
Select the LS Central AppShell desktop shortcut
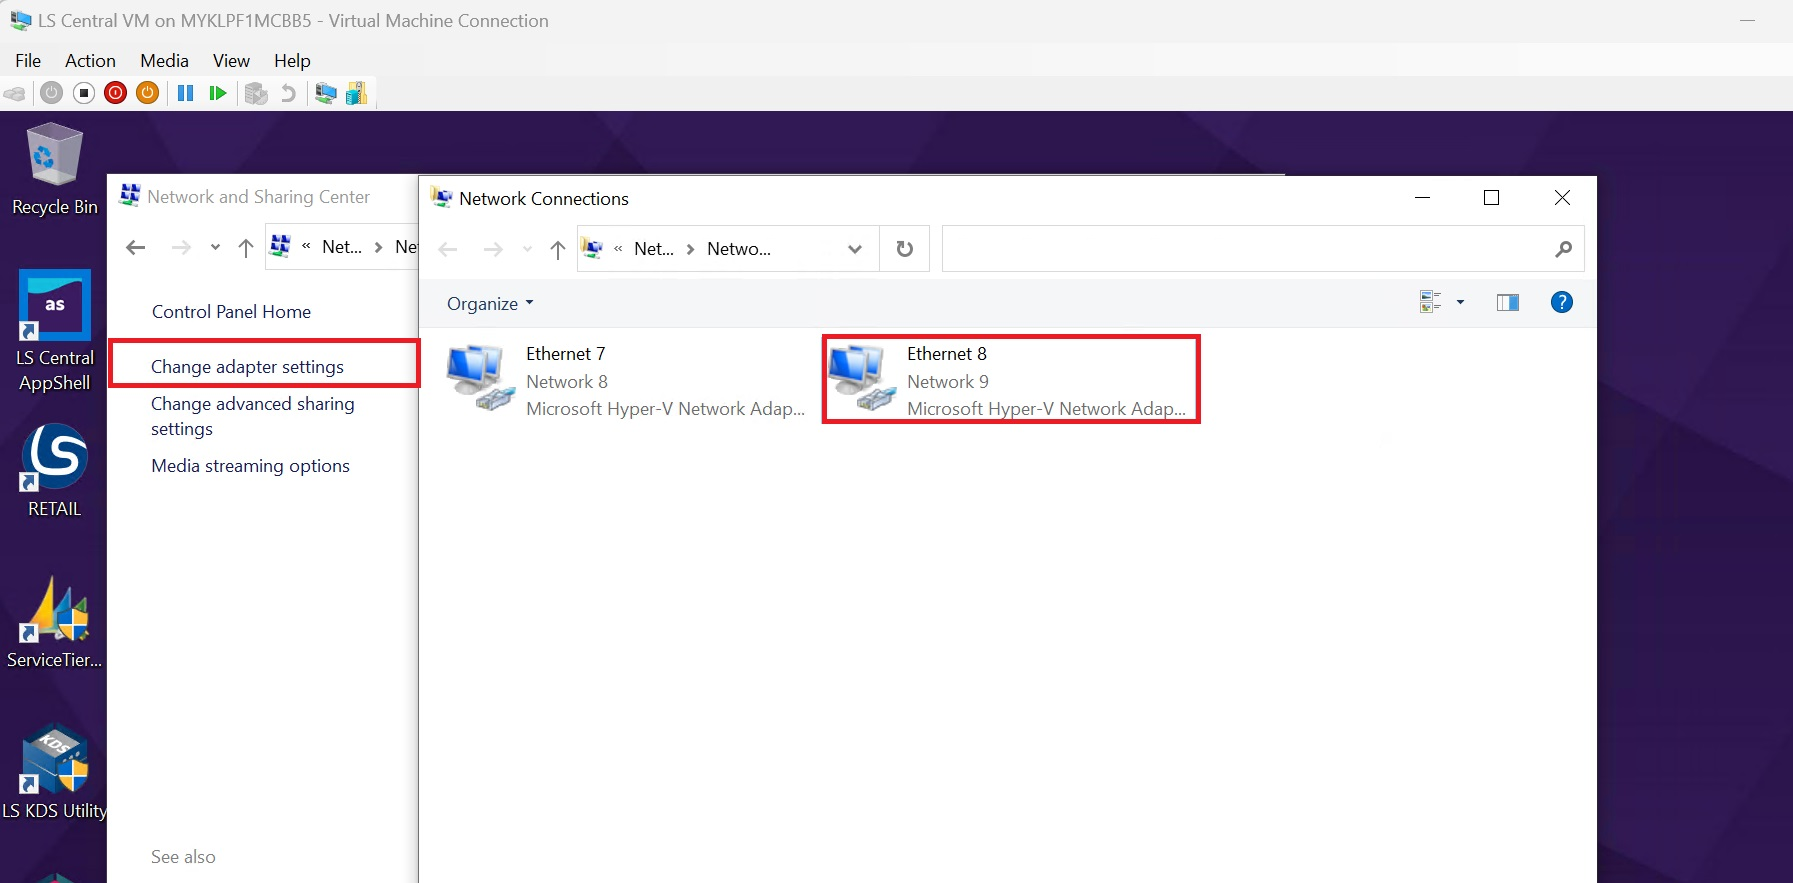(x=55, y=331)
